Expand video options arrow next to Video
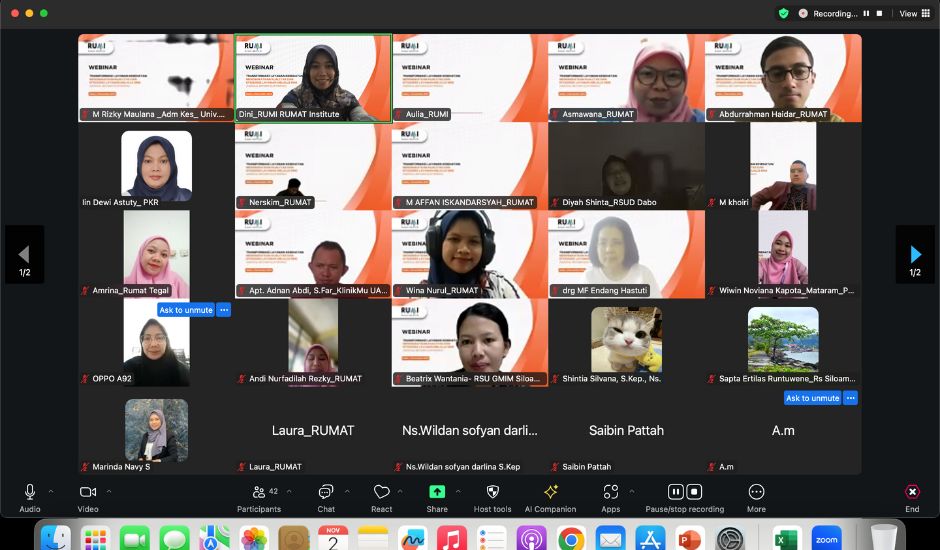The width and height of the screenshot is (940, 550). click(x=109, y=491)
